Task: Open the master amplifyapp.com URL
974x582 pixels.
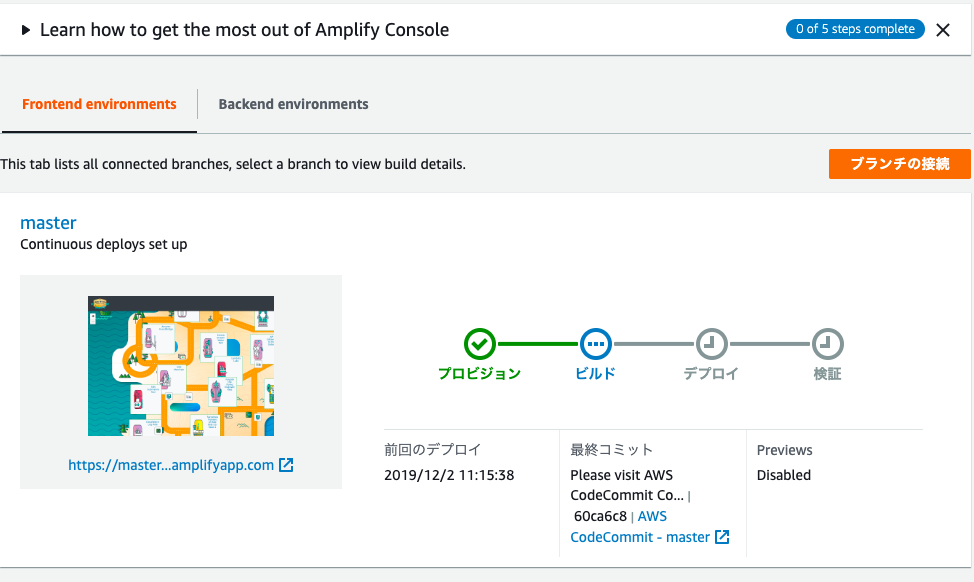Action: 171,465
